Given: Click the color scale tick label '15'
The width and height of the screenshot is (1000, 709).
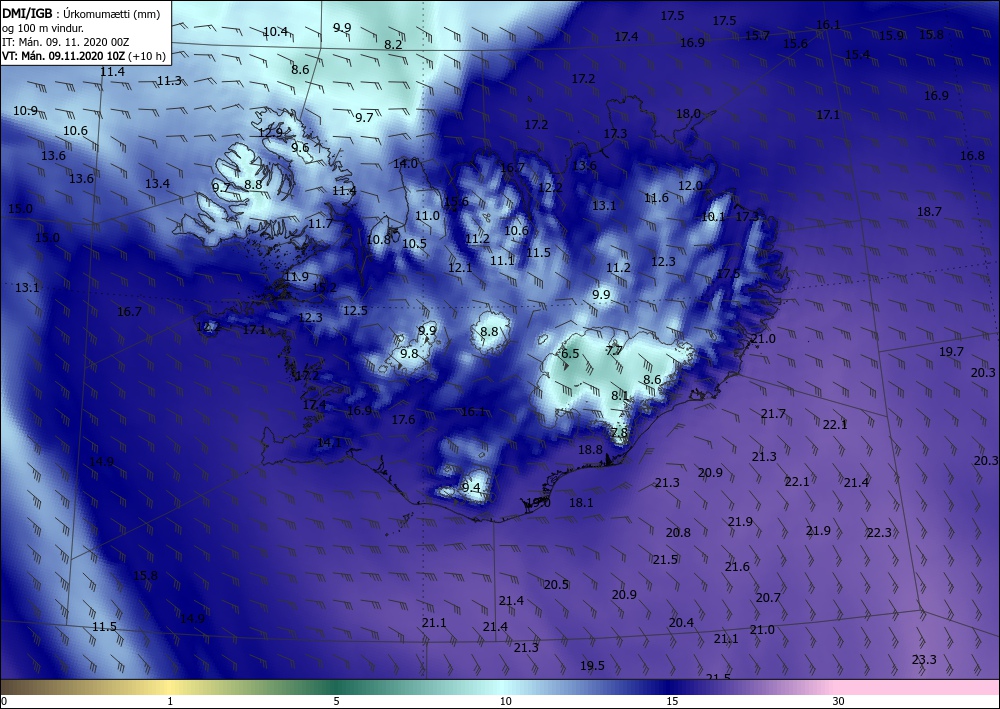Looking at the screenshot, I should pos(672,701).
